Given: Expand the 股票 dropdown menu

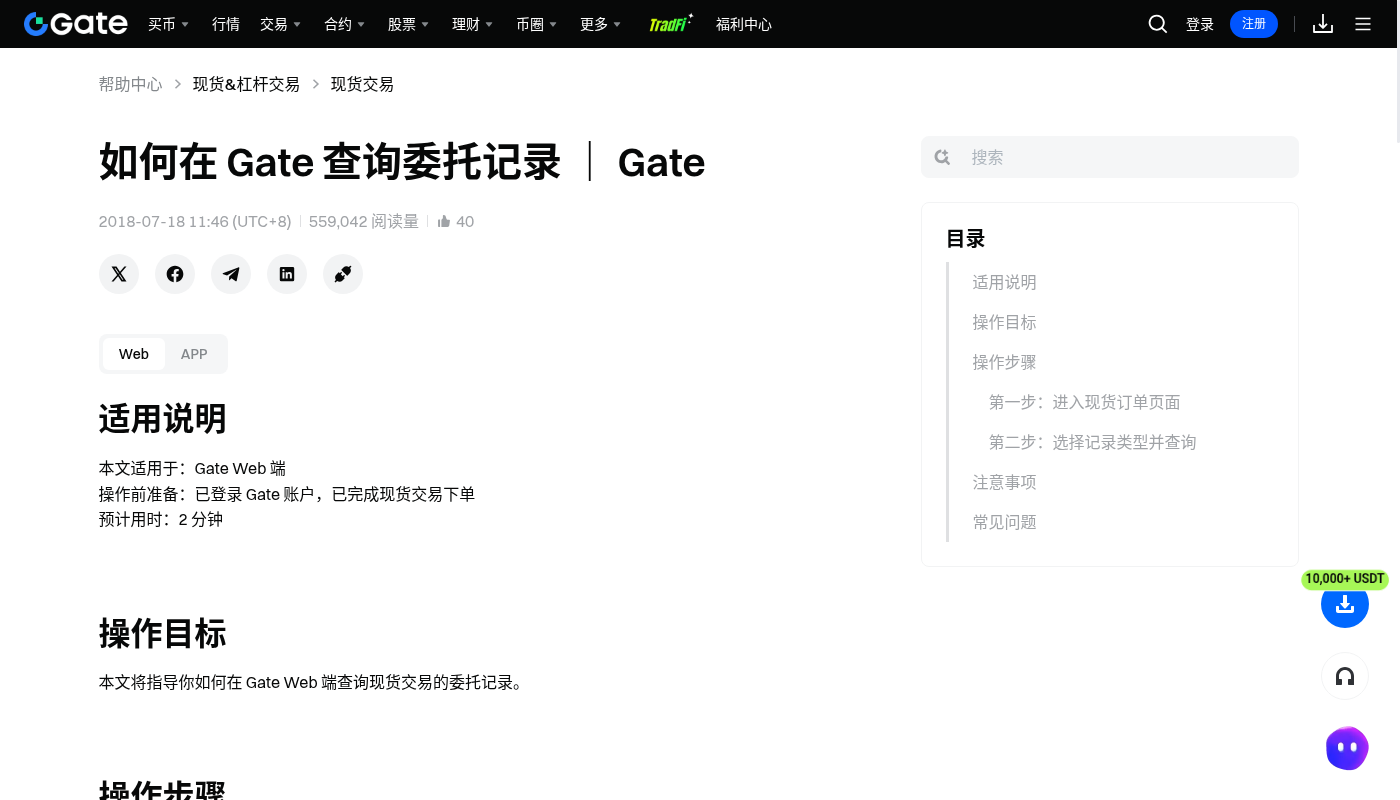Looking at the screenshot, I should point(408,24).
